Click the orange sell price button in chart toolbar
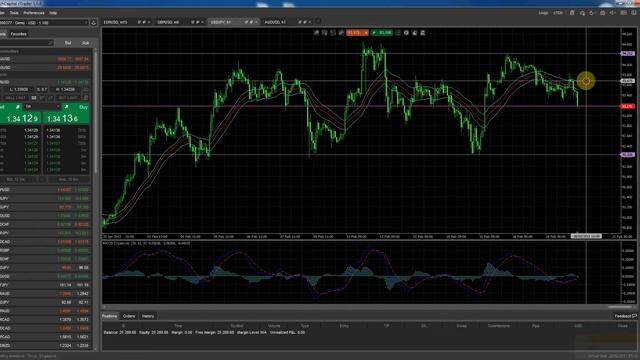Screen dimensions: 640x360 click(x=357, y=33)
